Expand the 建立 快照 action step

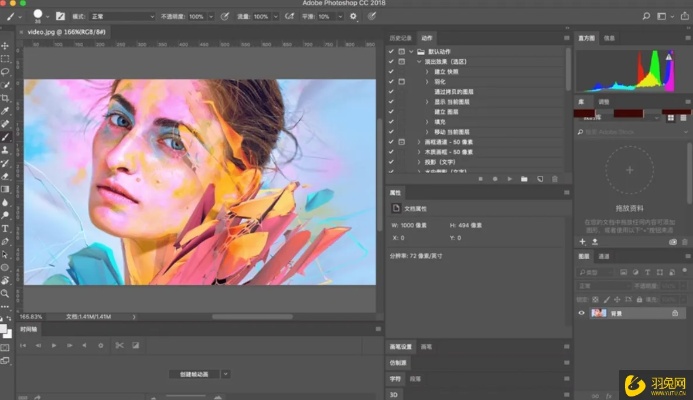click(x=427, y=72)
